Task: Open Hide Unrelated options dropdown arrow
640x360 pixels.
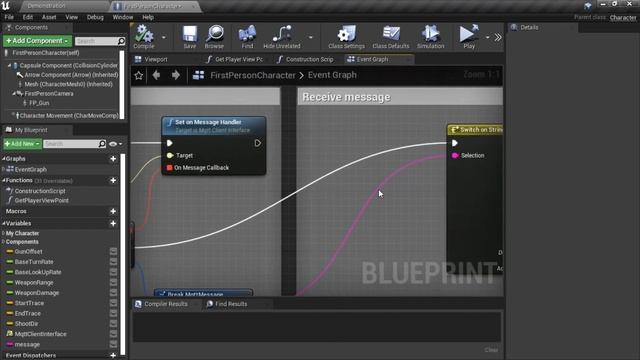Action: [x=311, y=38]
